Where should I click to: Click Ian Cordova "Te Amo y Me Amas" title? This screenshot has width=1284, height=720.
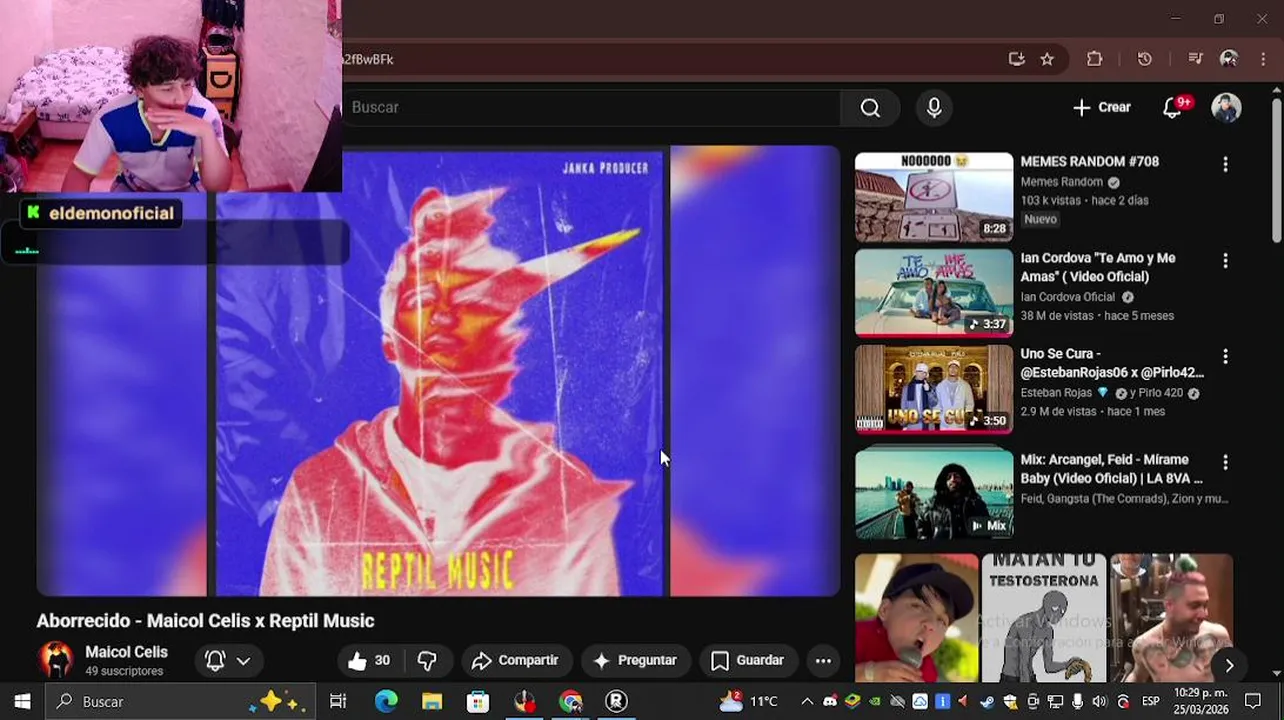(1097, 267)
